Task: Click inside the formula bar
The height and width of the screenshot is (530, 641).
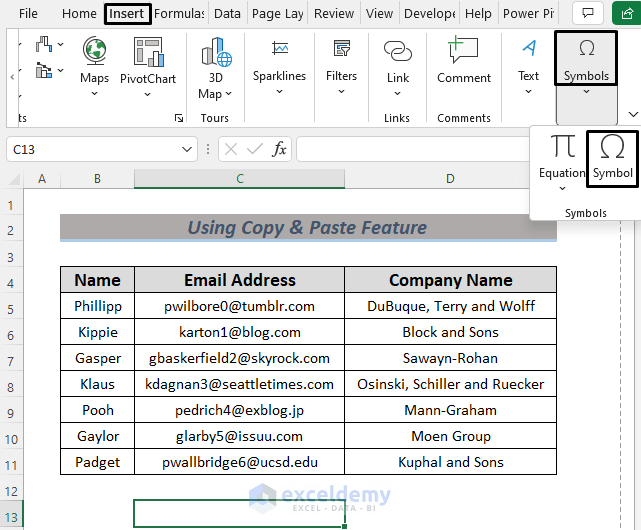Action: (x=413, y=149)
